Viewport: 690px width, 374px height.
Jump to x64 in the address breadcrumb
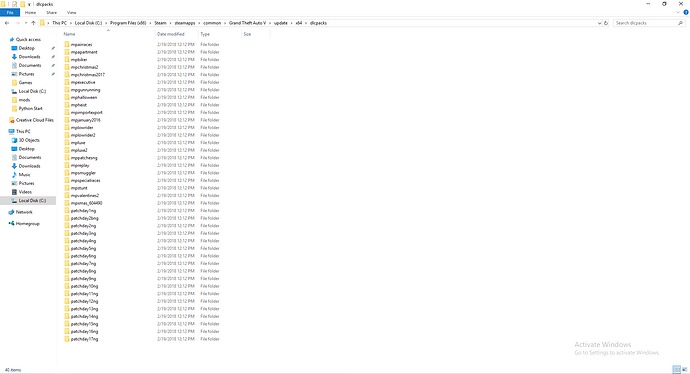(299, 23)
